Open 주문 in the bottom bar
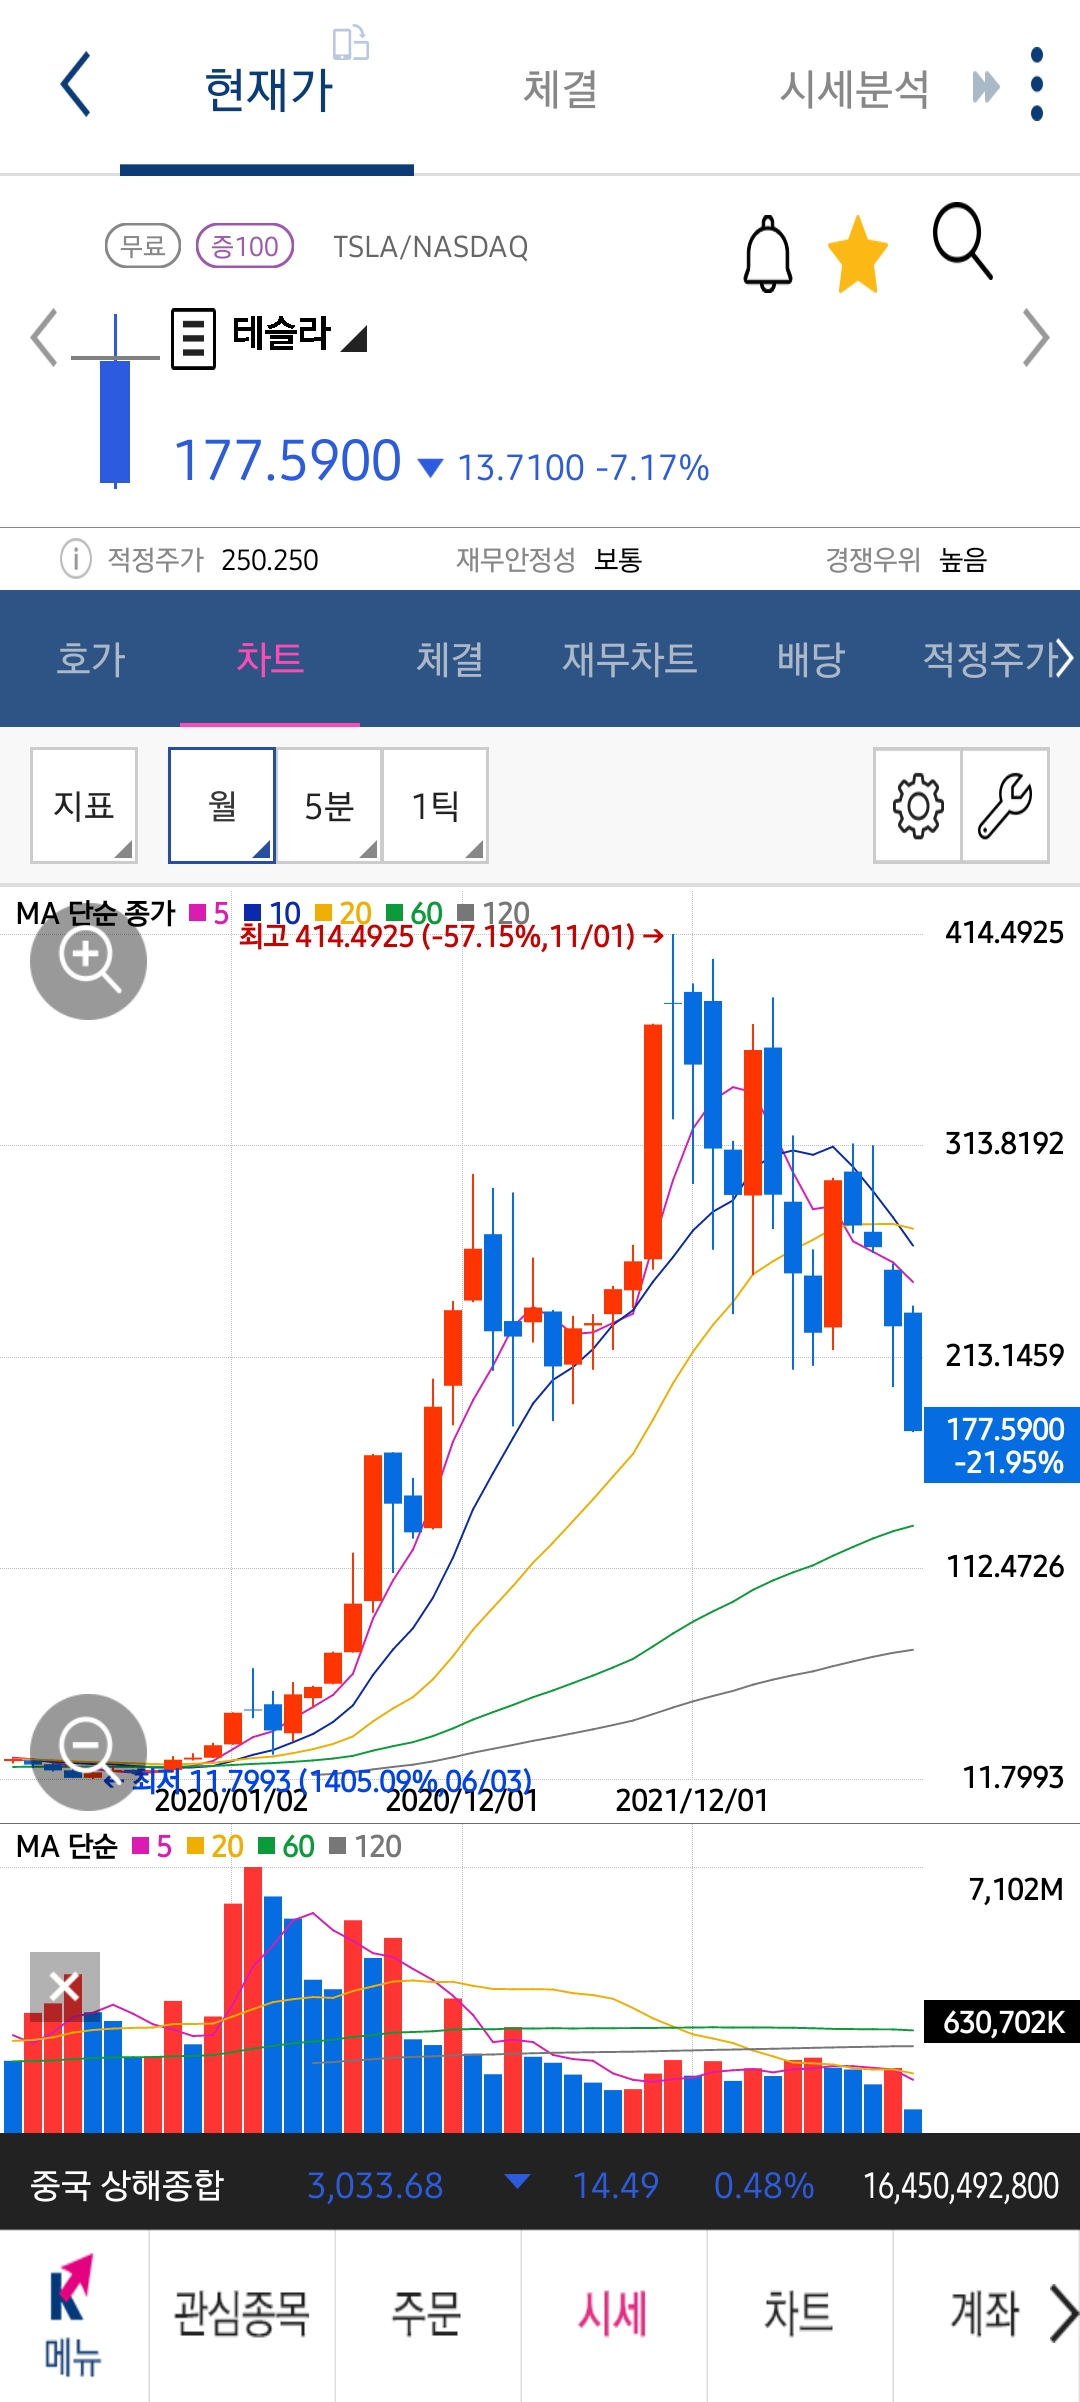The height and width of the screenshot is (2402, 1080). pyautogui.click(x=427, y=2314)
